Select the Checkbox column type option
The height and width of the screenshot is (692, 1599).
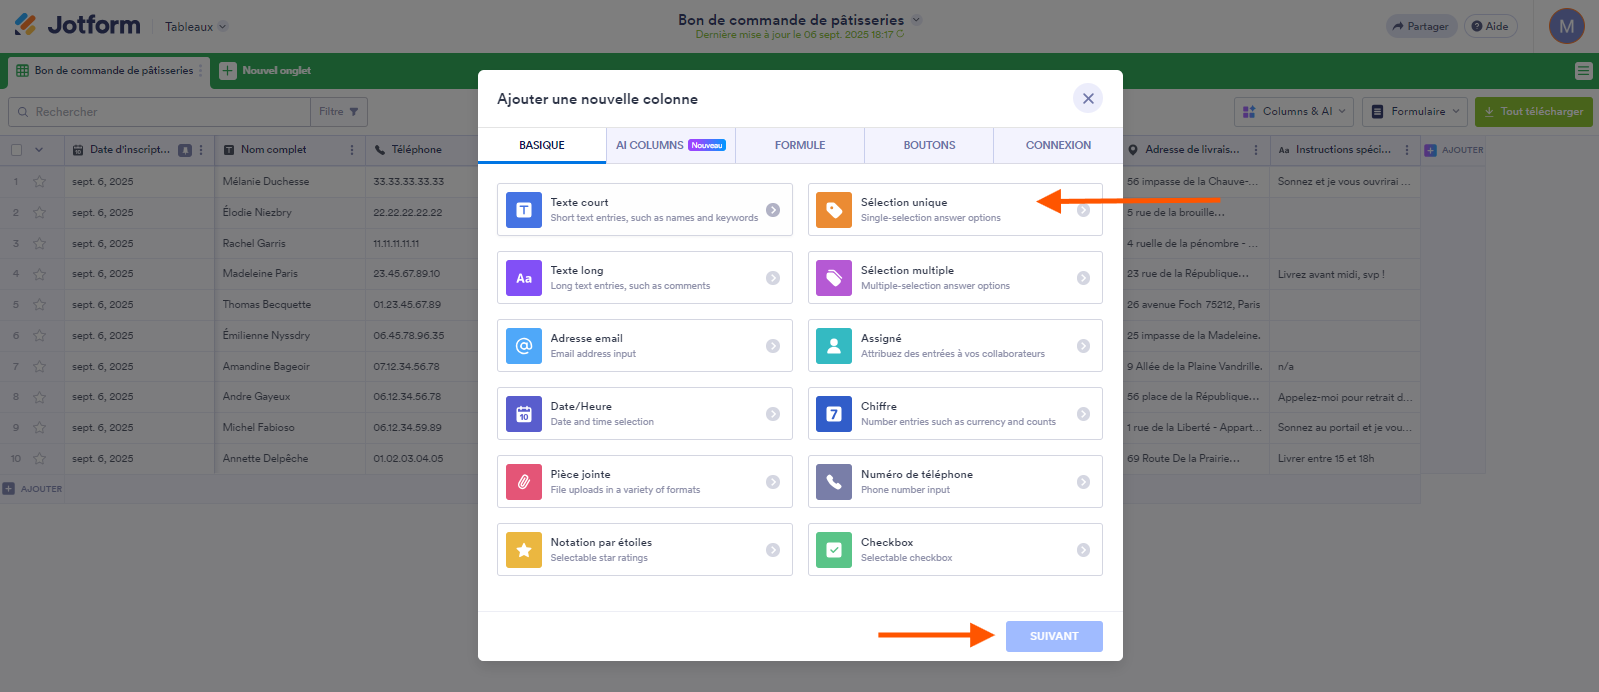tap(954, 550)
